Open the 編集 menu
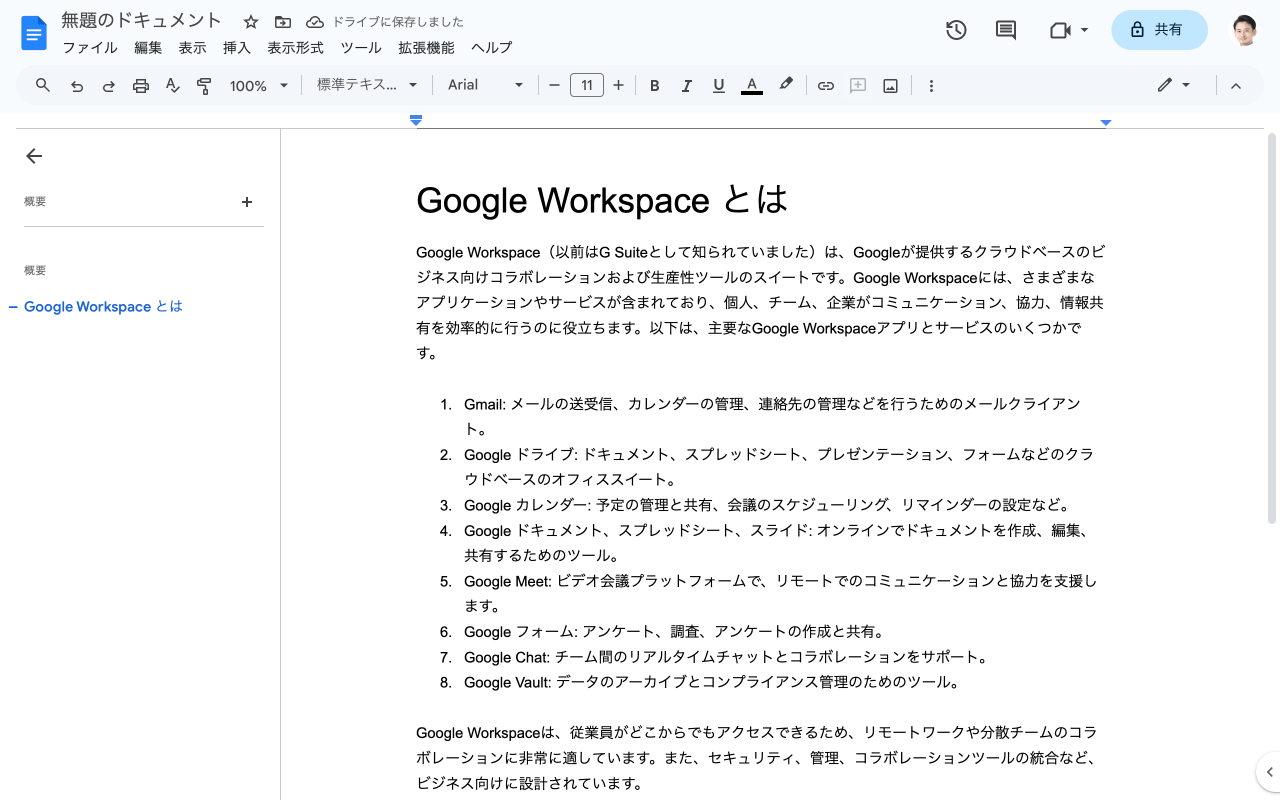The image size is (1280, 800). (x=148, y=47)
